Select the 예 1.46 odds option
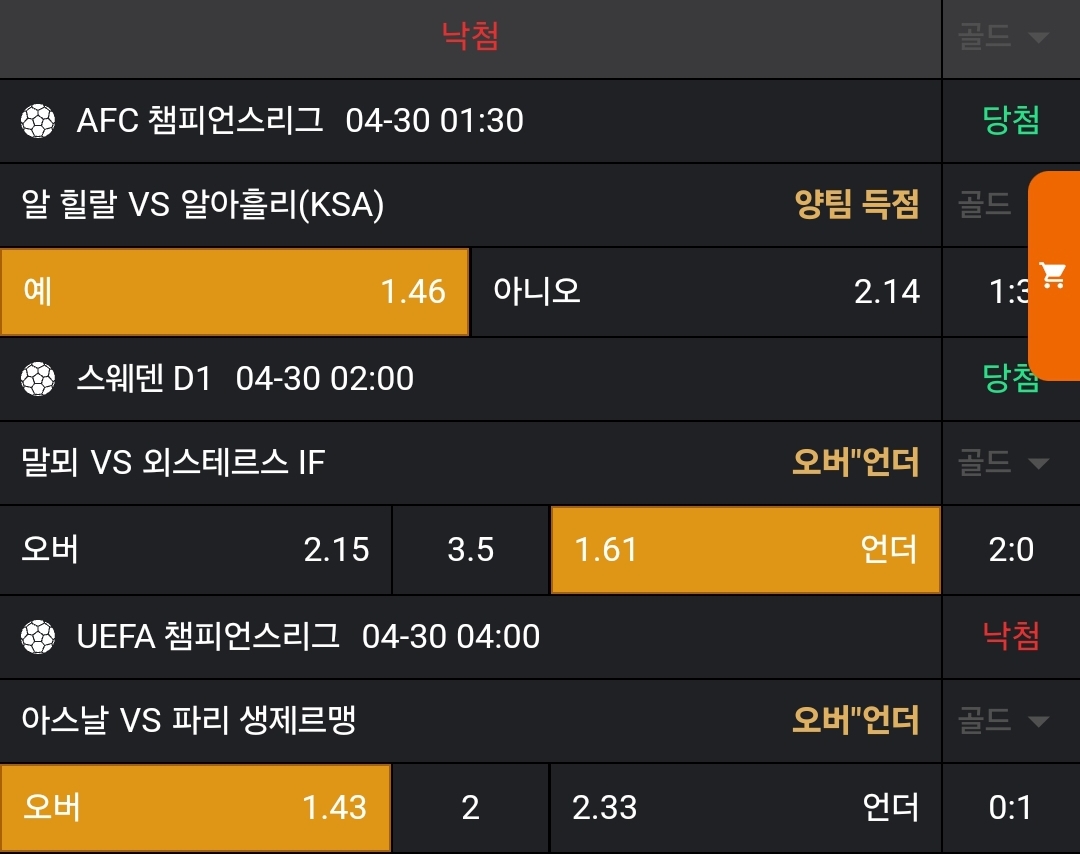 coord(234,291)
